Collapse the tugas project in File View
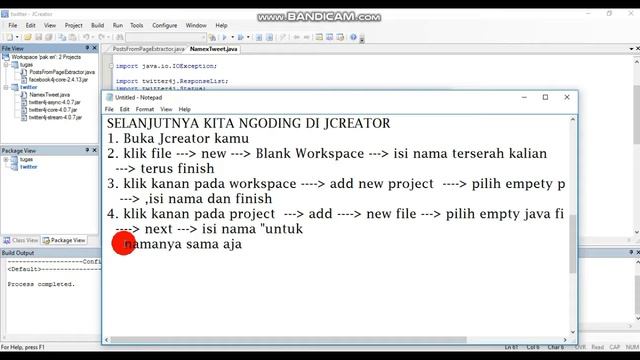This screenshot has width=640, height=360. [6, 64]
